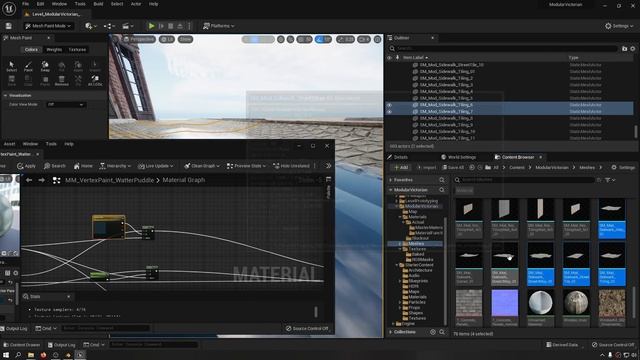Open Content Browser filter dropdown
The image size is (640, 360).
coord(610,180)
